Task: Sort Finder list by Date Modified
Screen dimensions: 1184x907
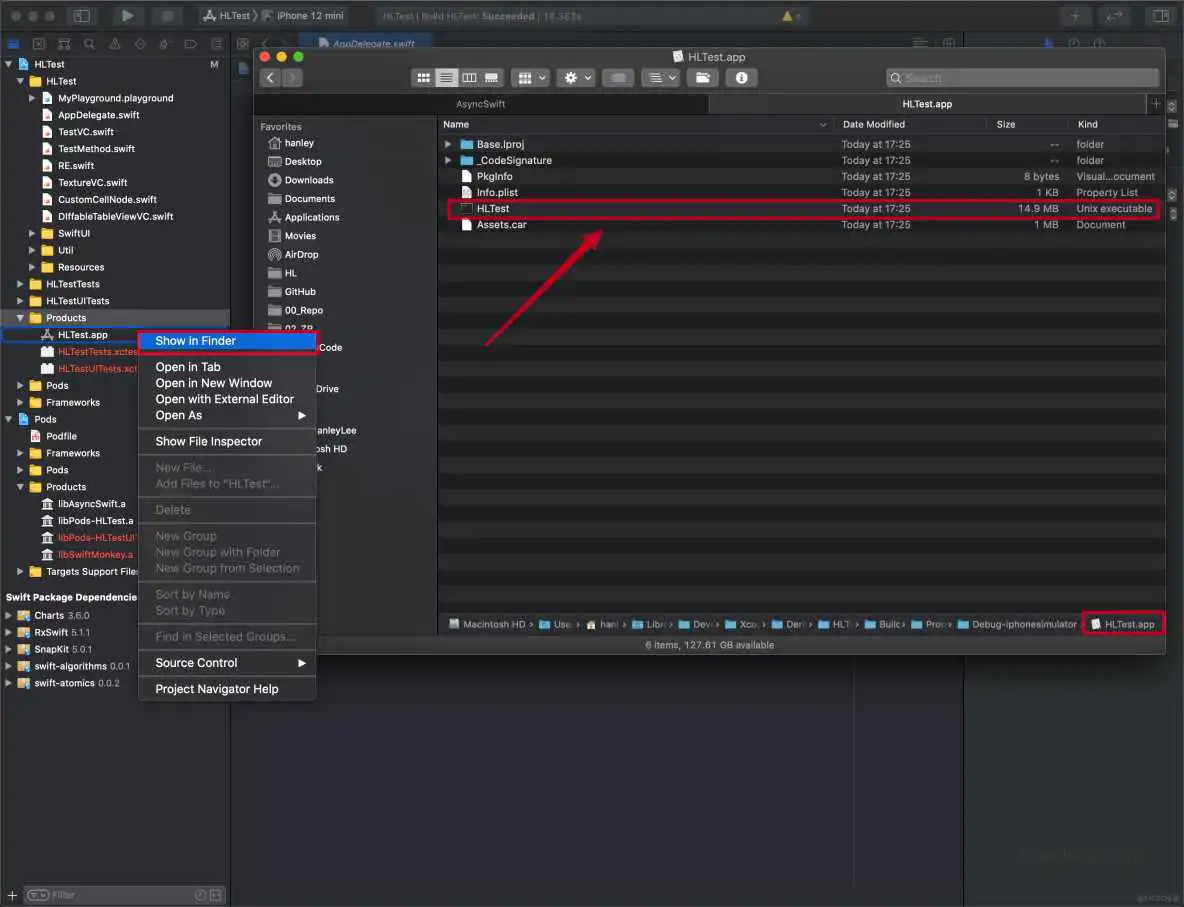Action: click(909, 124)
